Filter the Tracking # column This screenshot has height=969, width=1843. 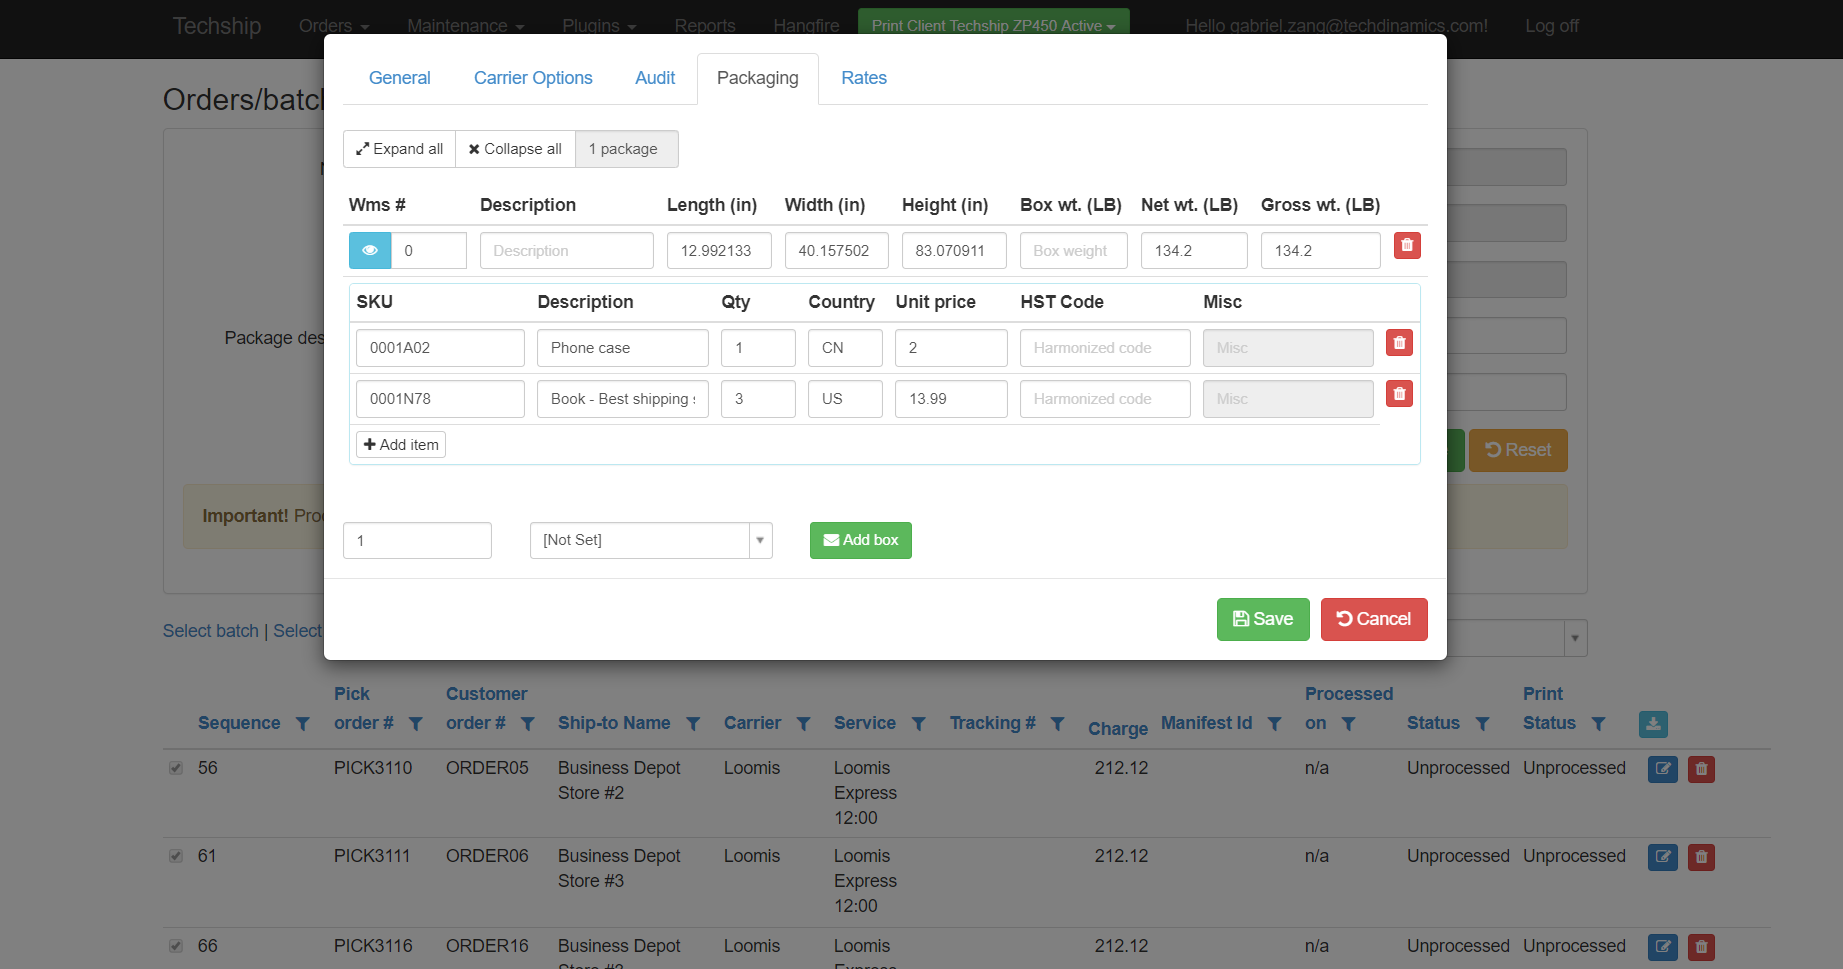tap(1058, 723)
